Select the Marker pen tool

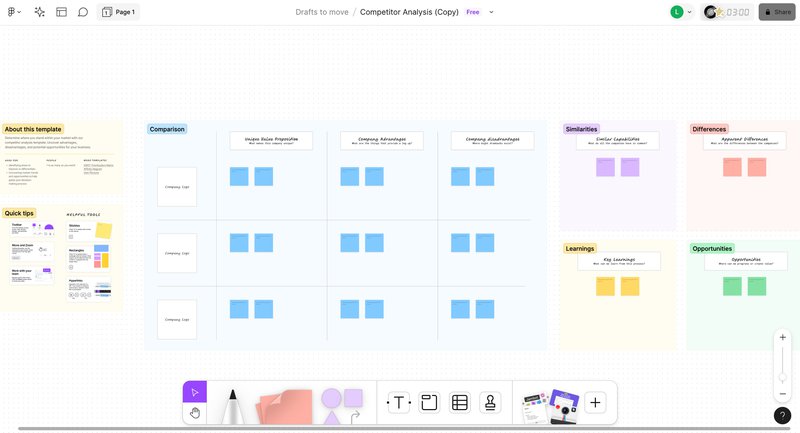(231, 404)
